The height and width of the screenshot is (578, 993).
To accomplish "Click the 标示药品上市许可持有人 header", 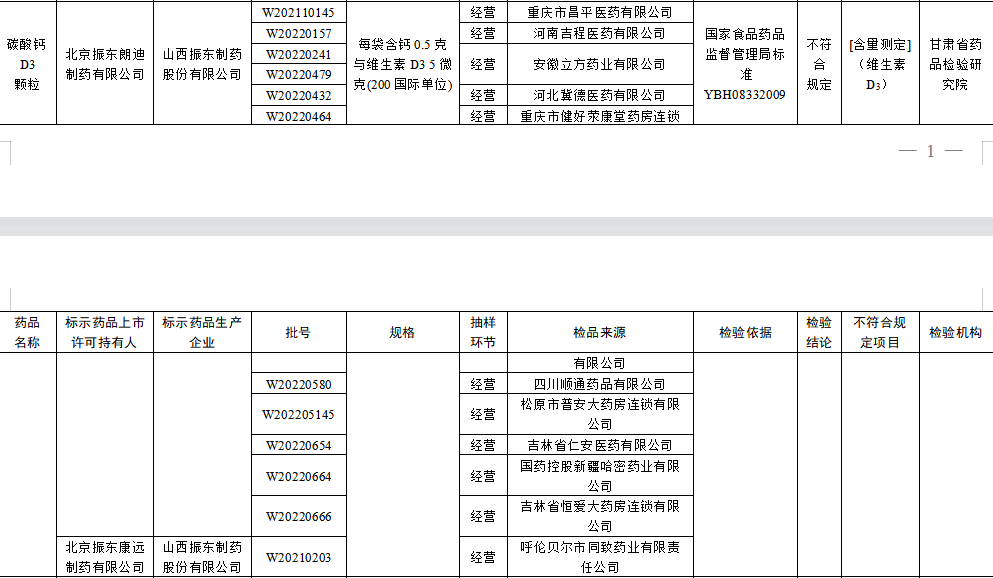I will point(105,332).
